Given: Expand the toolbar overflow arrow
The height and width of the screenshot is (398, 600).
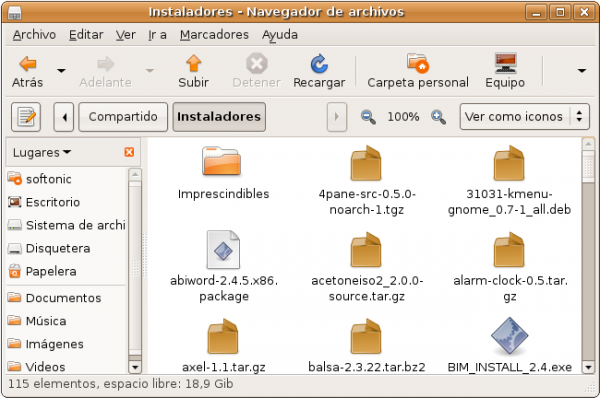Looking at the screenshot, I should point(582,70).
